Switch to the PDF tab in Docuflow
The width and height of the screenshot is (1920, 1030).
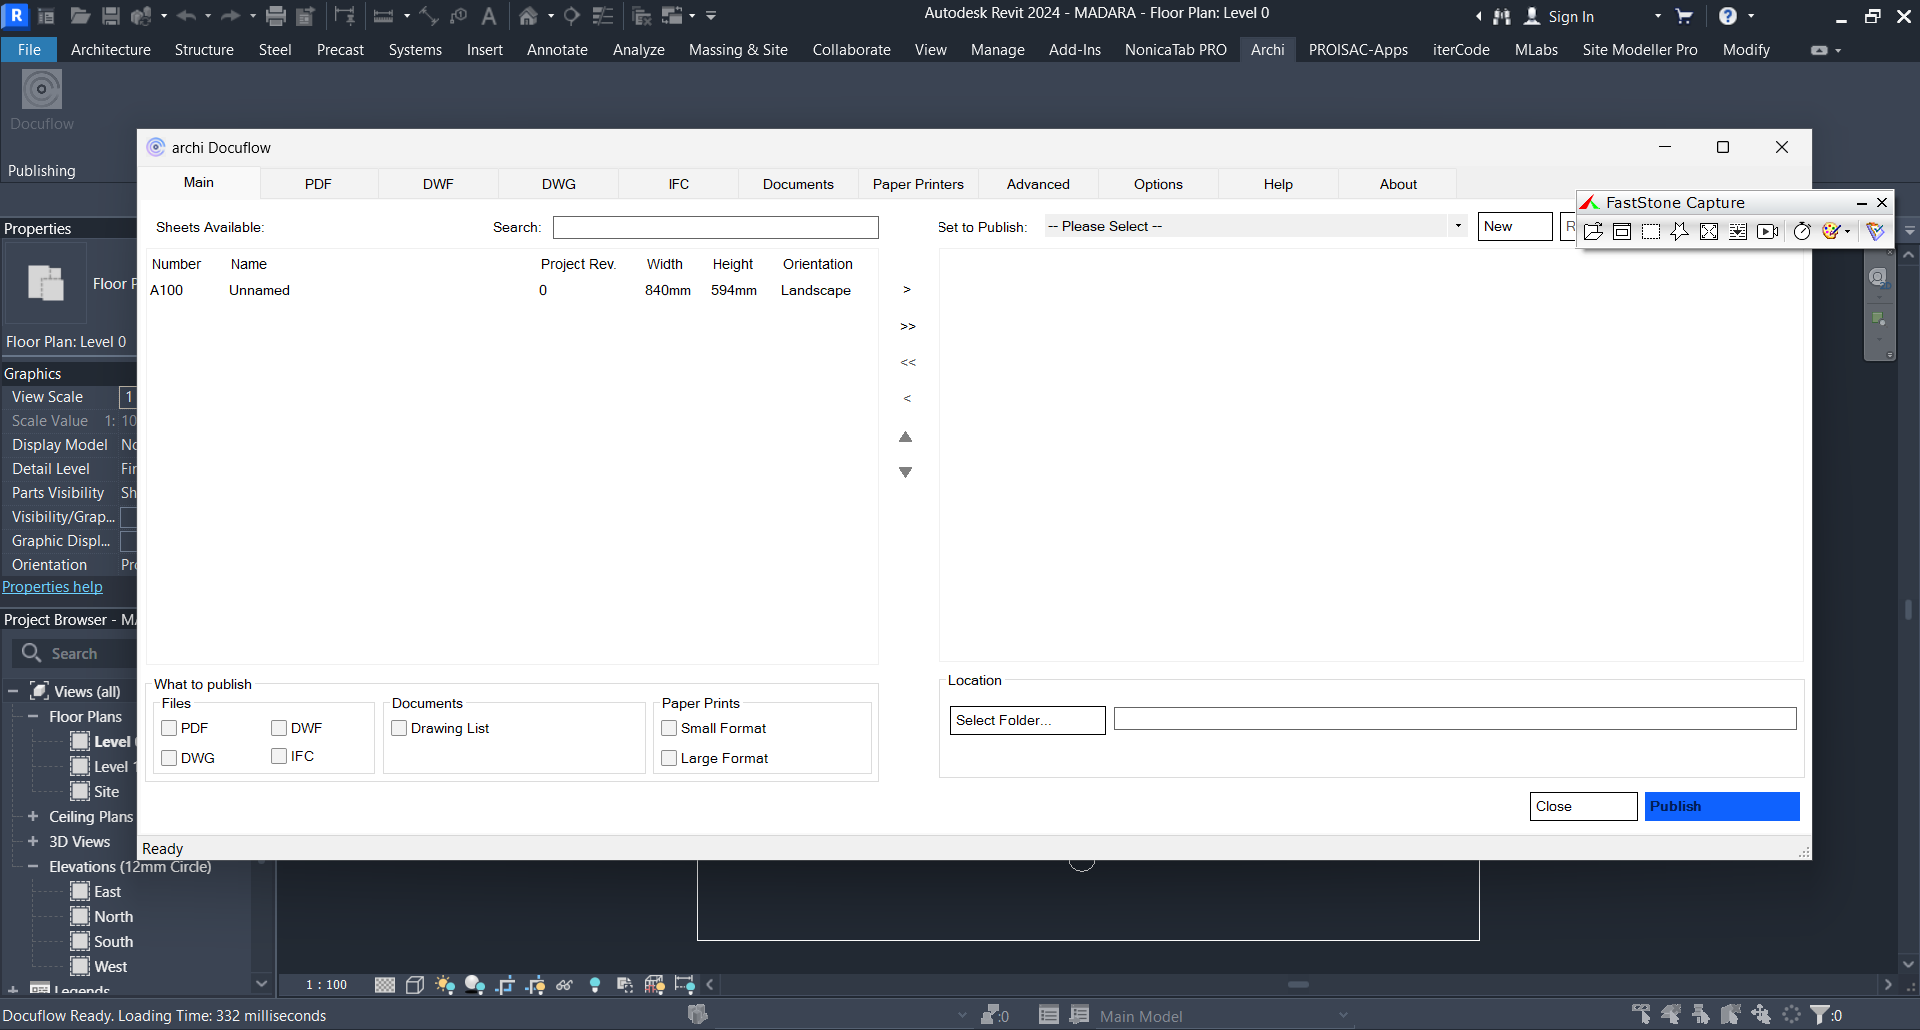pos(318,184)
